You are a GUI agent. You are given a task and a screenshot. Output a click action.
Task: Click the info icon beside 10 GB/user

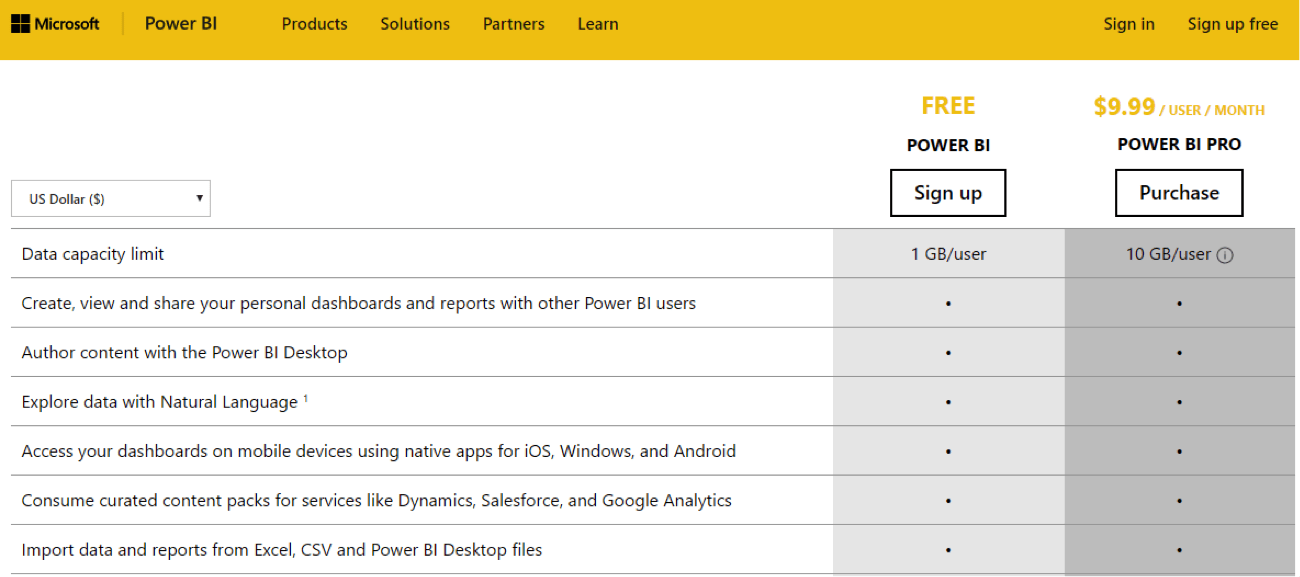click(x=1225, y=255)
